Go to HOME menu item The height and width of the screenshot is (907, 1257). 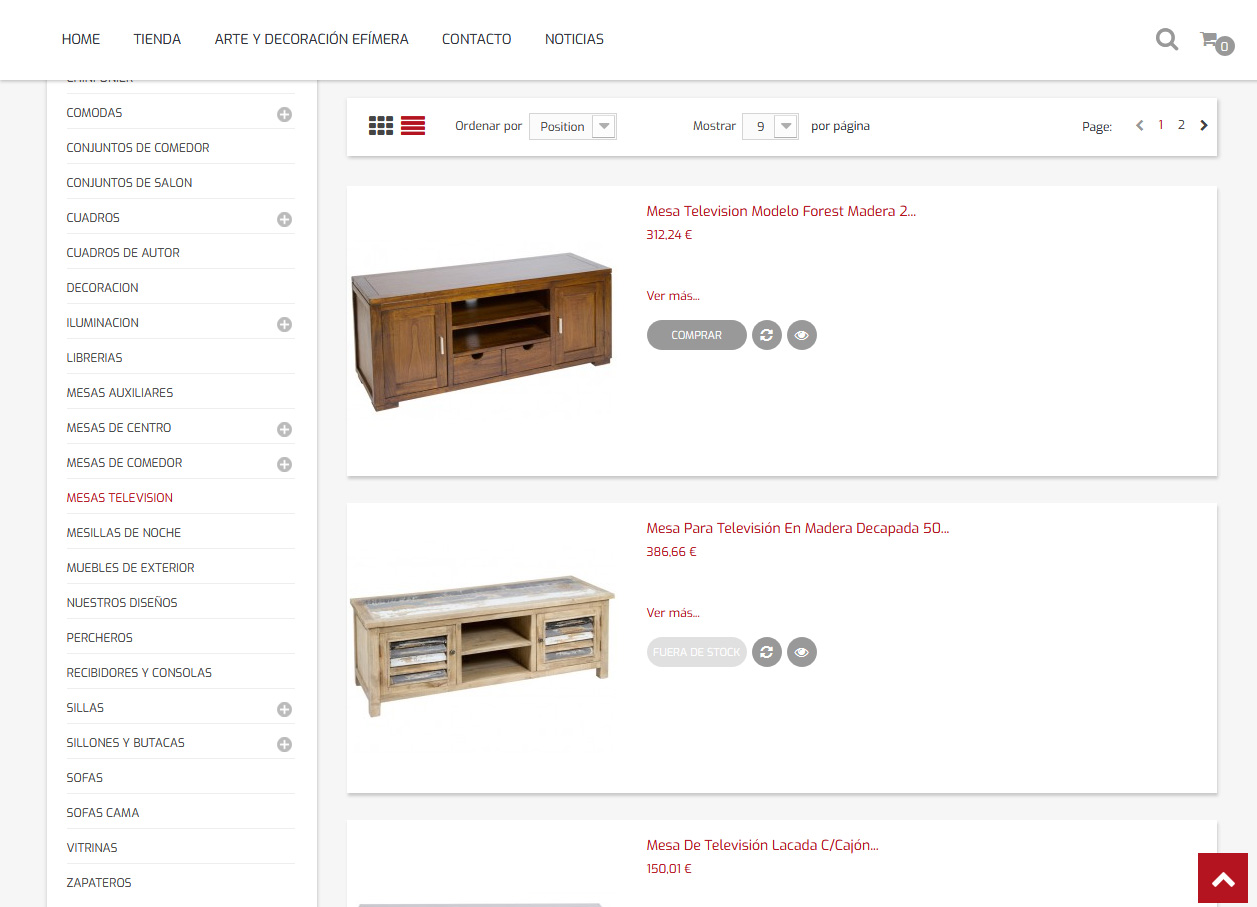point(81,39)
